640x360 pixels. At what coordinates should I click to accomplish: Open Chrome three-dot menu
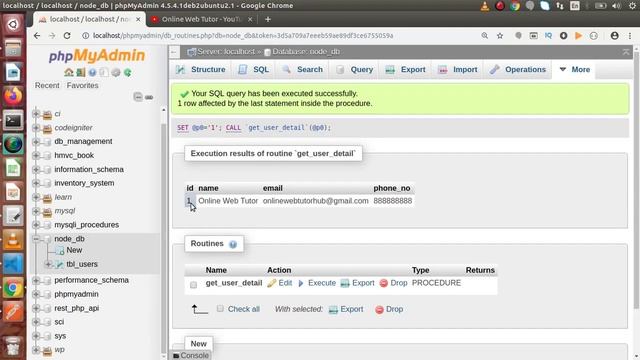coord(630,36)
